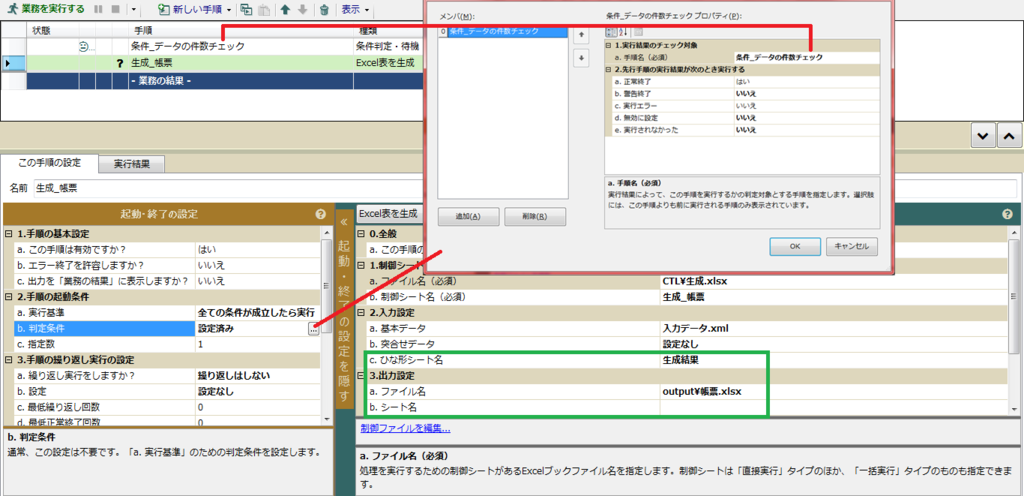Click the copy step icon in the toolbar
This screenshot has width=1024, height=496.
point(246,10)
